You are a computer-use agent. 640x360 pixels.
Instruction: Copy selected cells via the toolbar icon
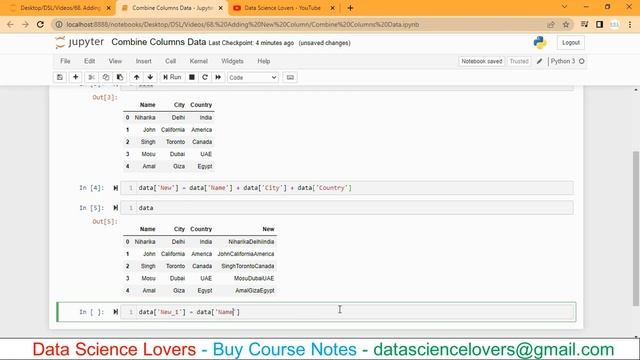(106, 77)
